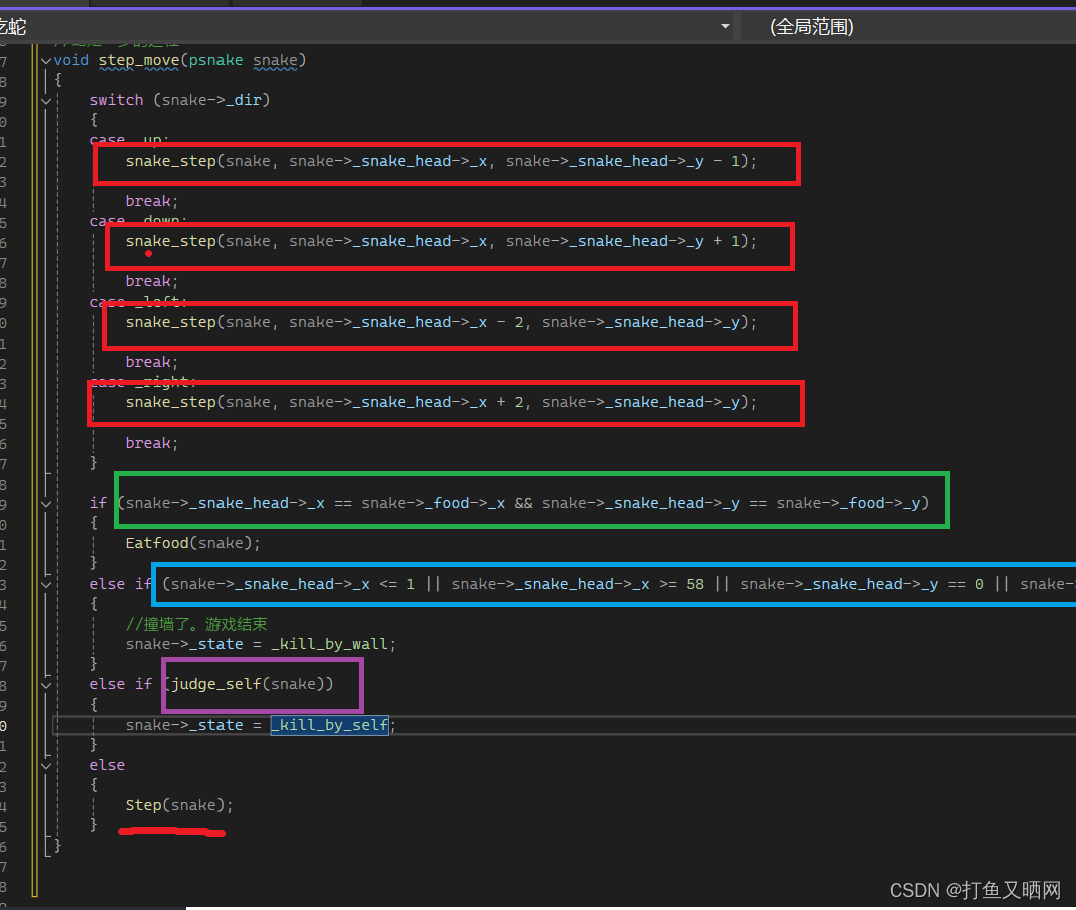Place cursor on switch keyword
Viewport: 1076px width, 910px height.
(x=117, y=100)
